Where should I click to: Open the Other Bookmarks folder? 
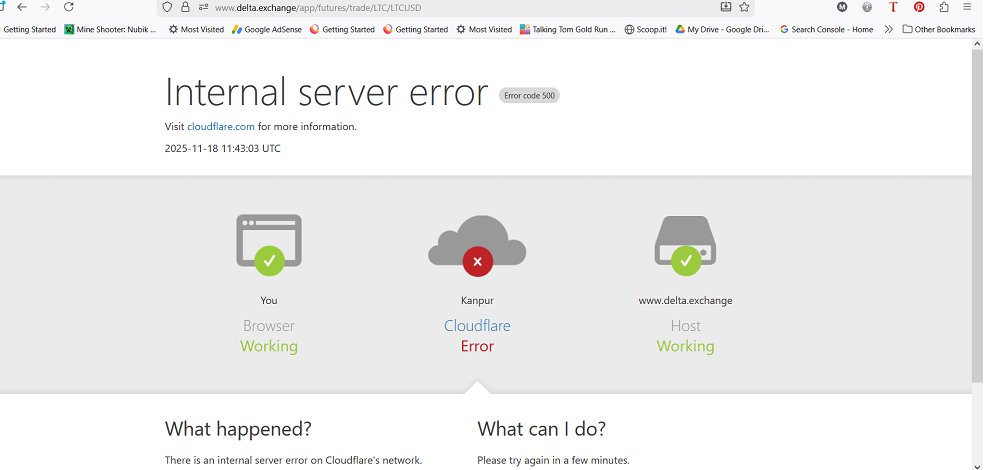pyautogui.click(x=939, y=29)
